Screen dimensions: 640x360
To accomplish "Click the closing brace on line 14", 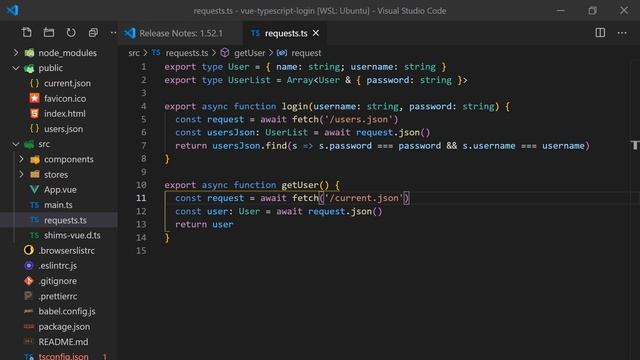I will pyautogui.click(x=167, y=237).
